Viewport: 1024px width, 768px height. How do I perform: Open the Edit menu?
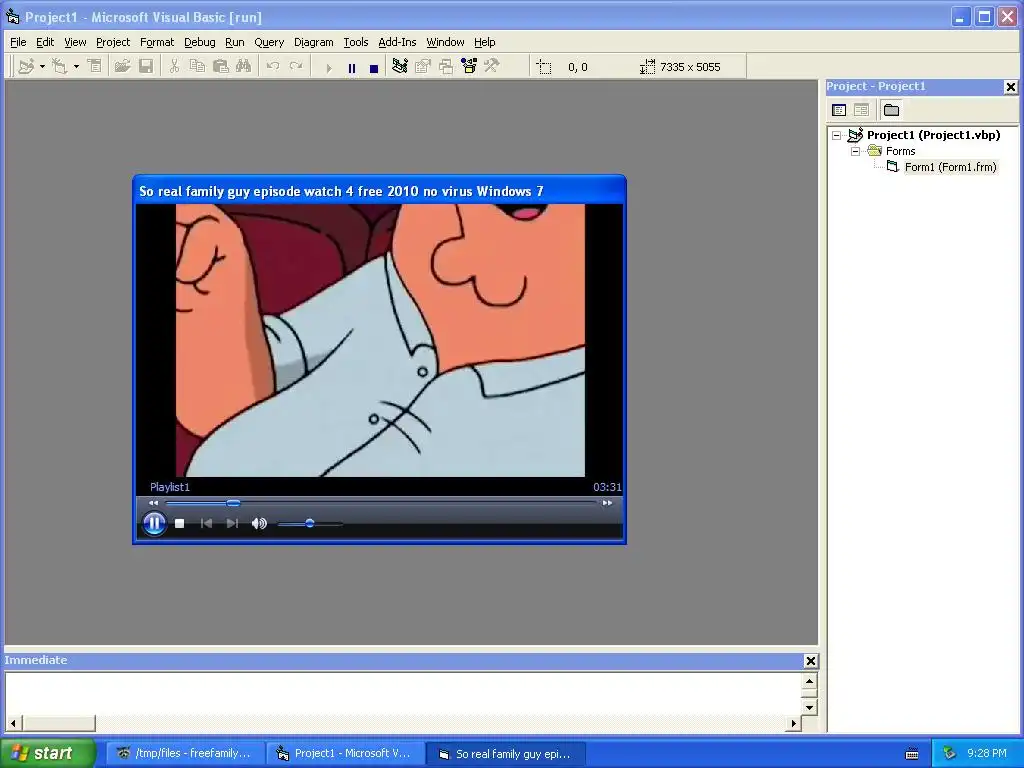(45, 42)
